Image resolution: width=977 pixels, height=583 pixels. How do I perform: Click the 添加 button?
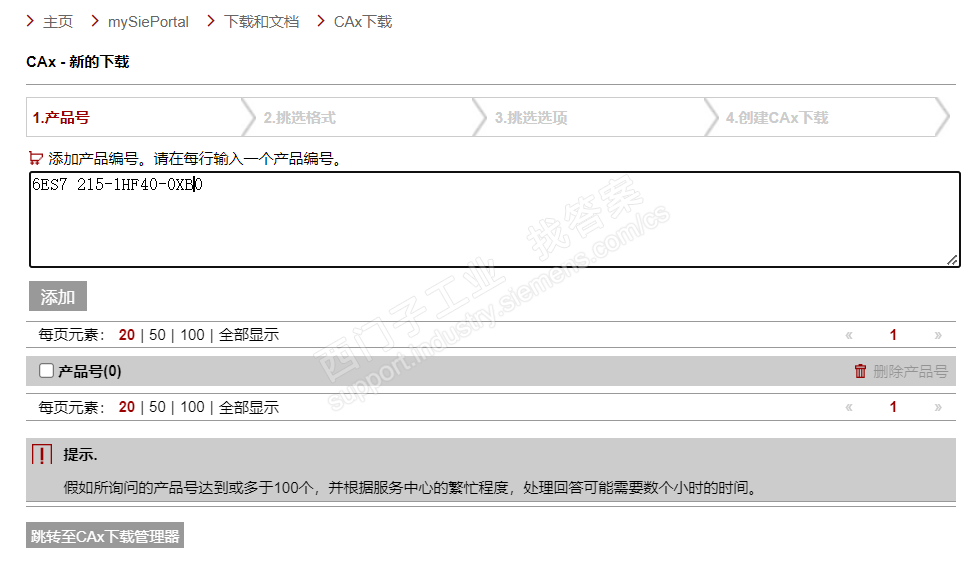(58, 296)
